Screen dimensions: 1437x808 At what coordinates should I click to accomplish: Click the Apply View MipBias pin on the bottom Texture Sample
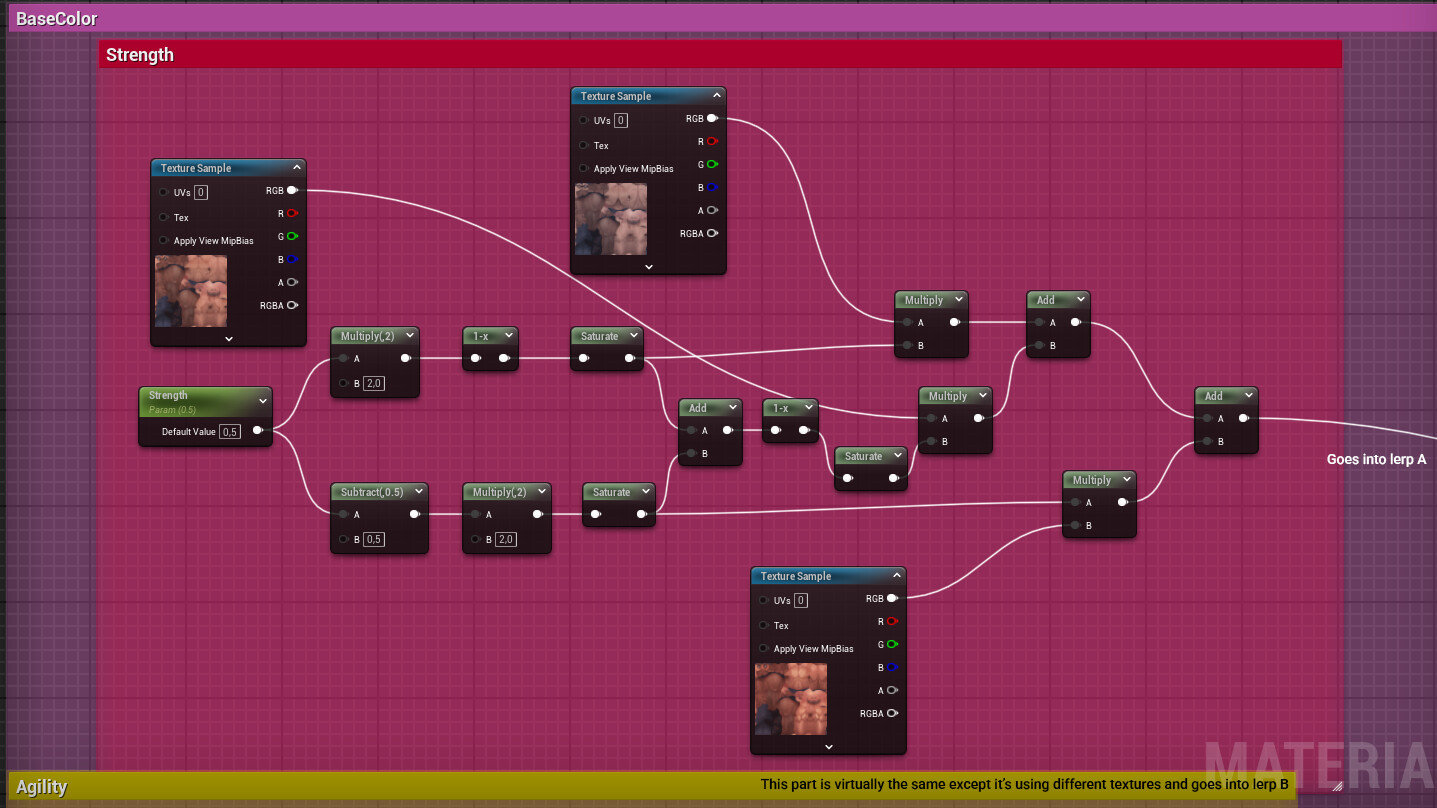point(763,648)
